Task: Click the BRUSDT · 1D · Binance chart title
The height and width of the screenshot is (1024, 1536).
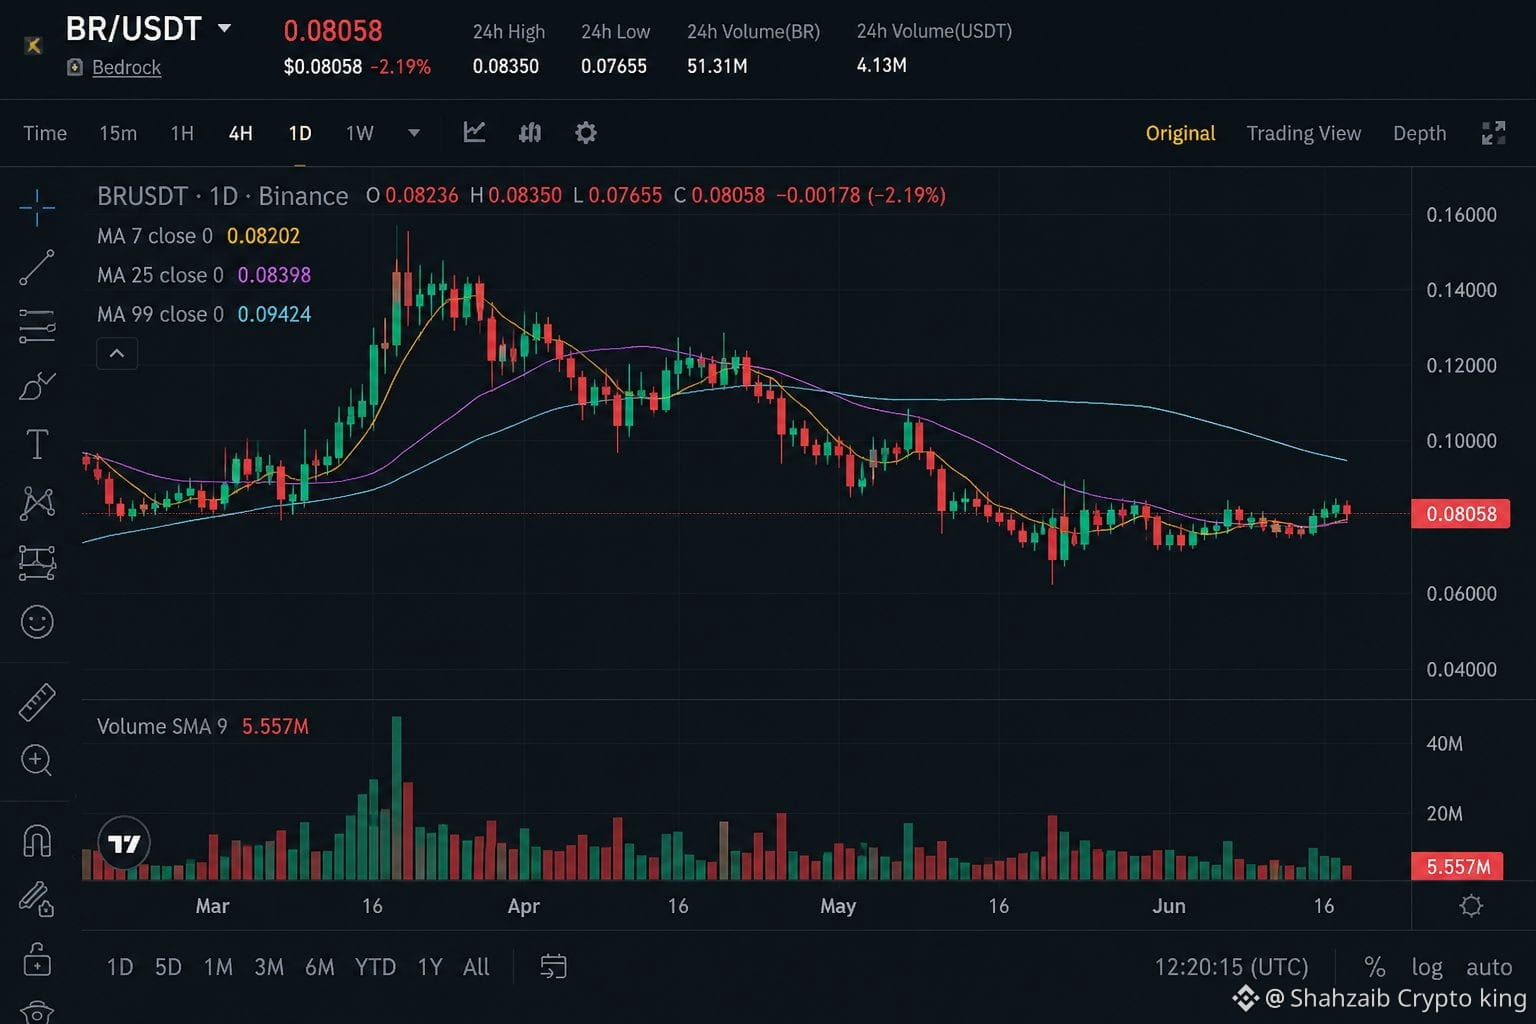Action: [x=222, y=196]
